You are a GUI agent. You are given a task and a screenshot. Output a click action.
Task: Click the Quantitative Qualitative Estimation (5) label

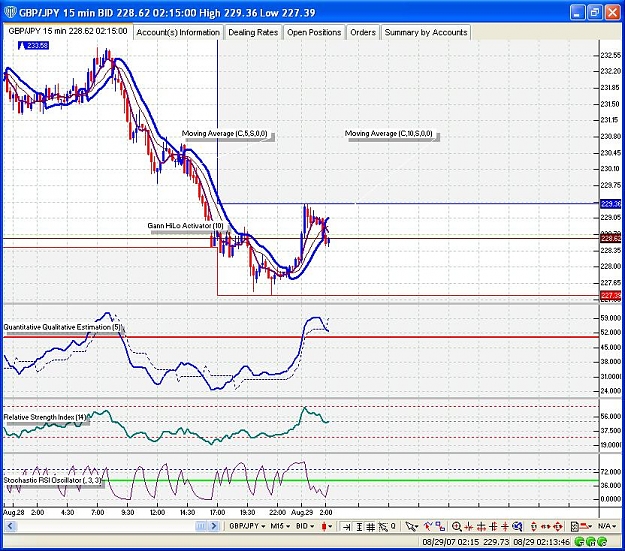pos(62,327)
